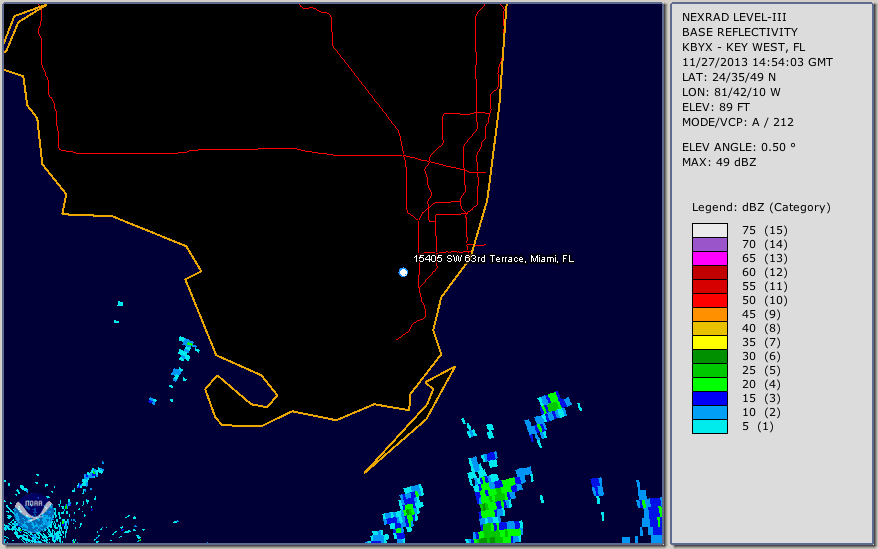Click the ELEV ANGLE: 0.50 text

coord(739,147)
